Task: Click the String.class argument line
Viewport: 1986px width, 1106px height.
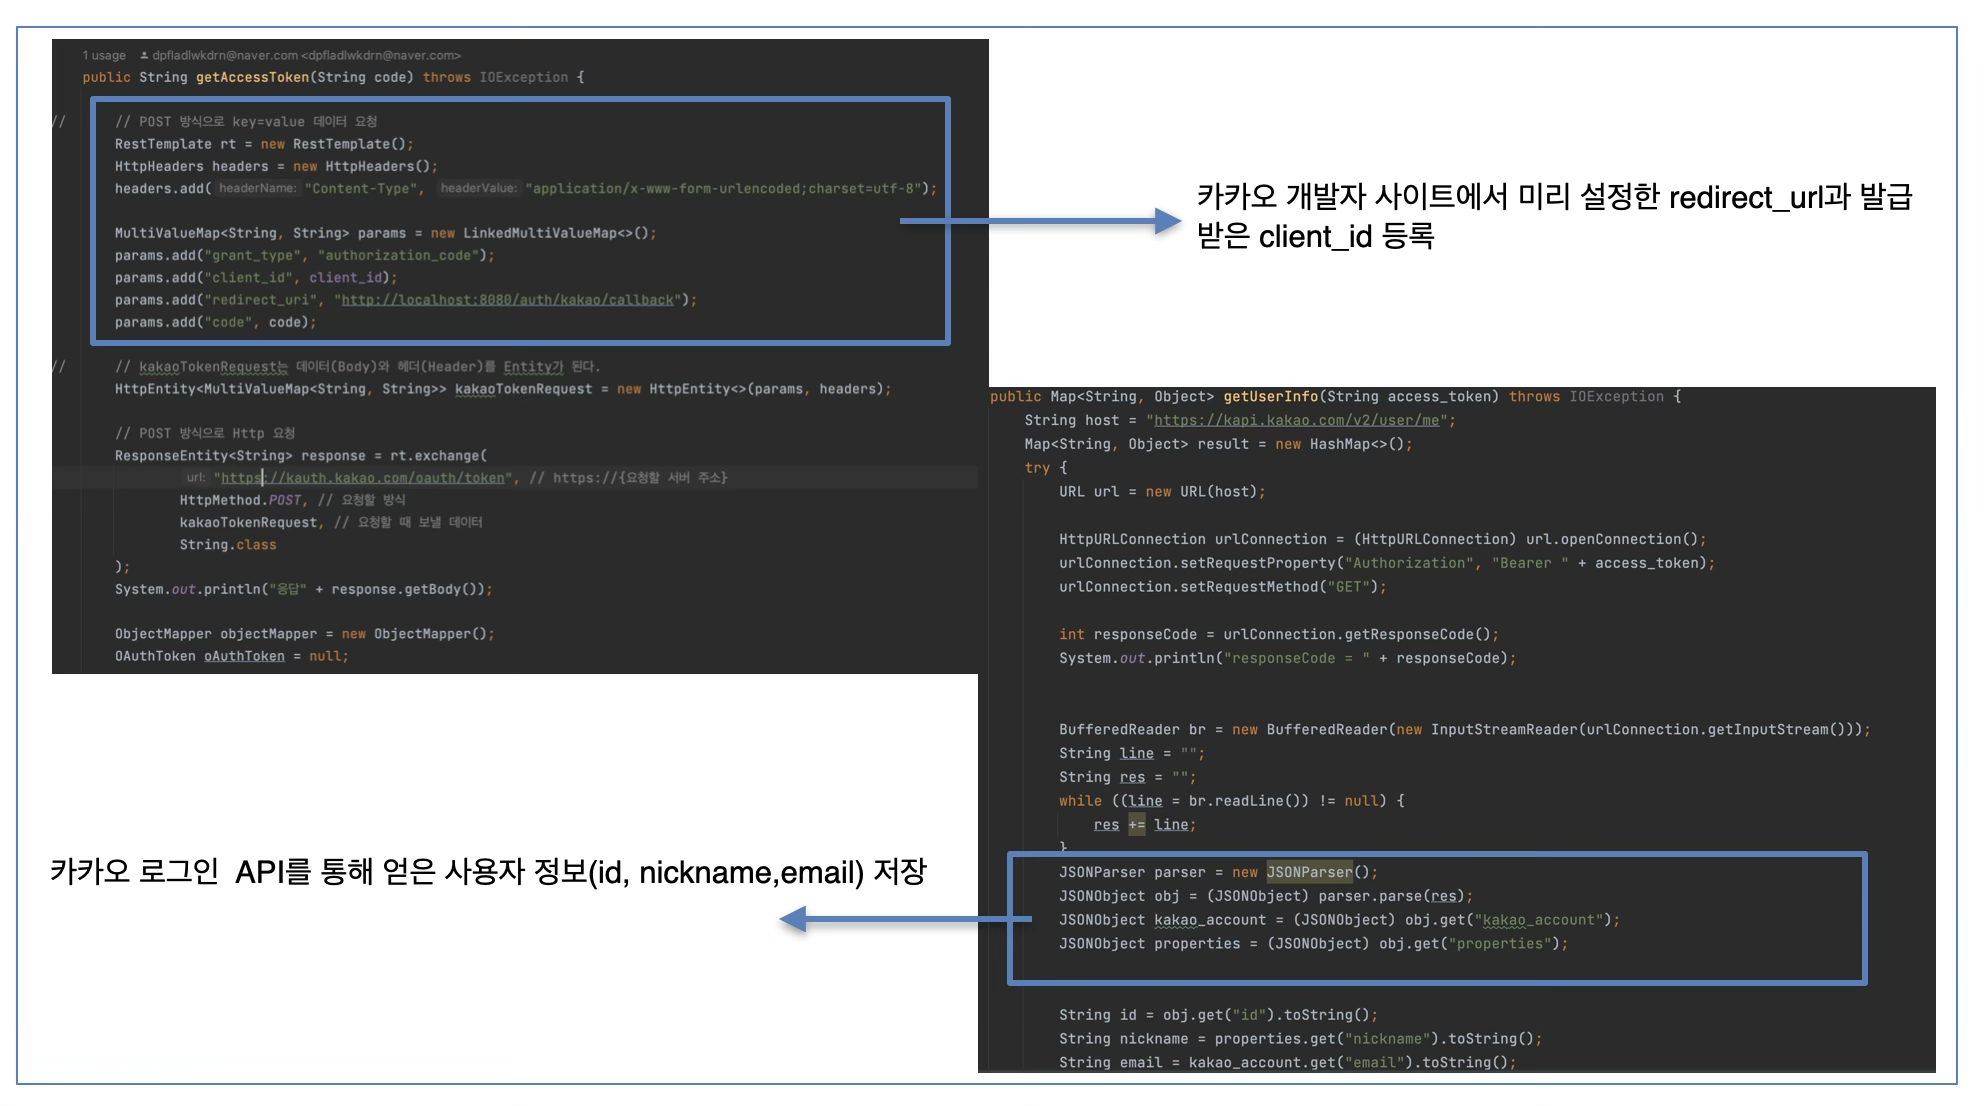Action: (228, 545)
